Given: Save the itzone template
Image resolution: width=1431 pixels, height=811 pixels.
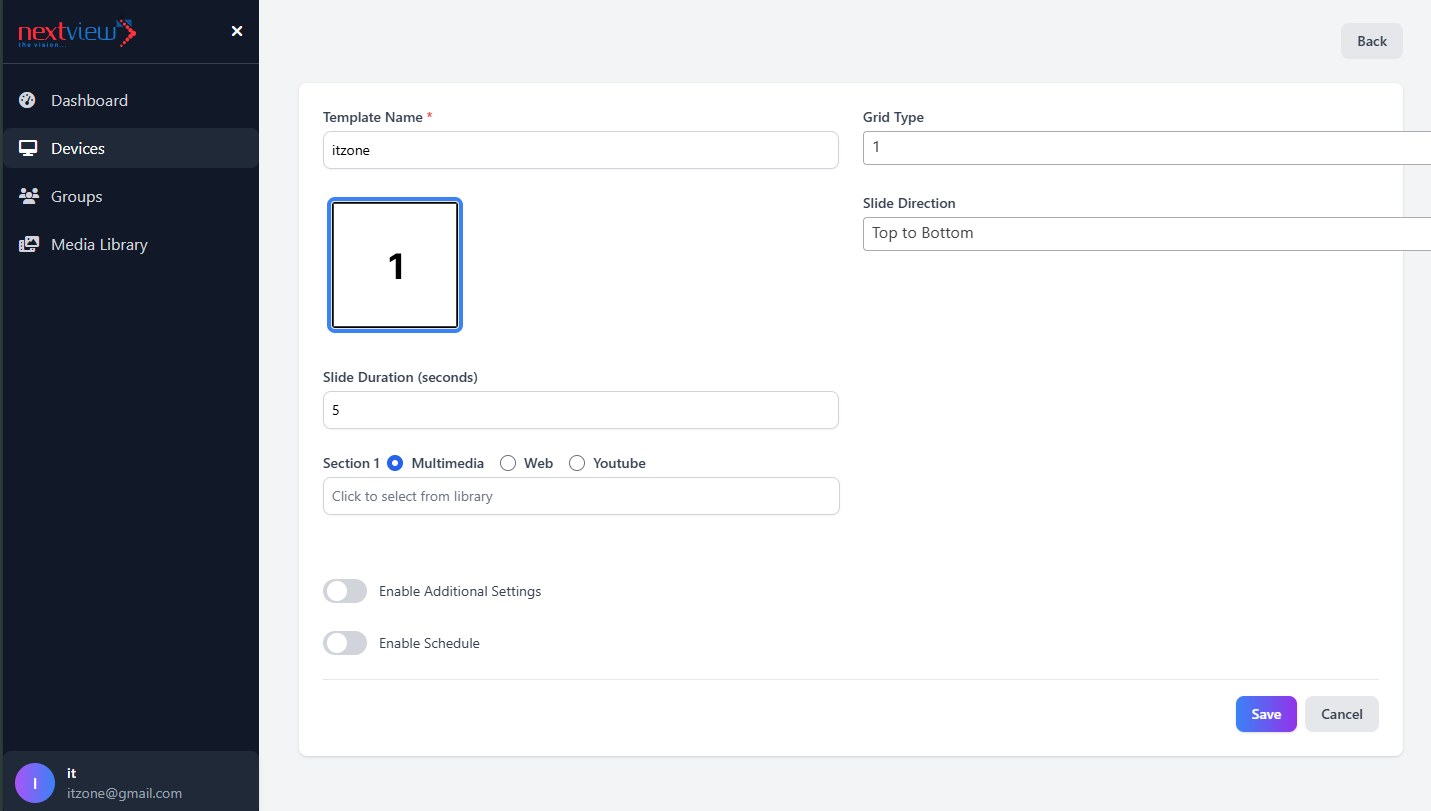Looking at the screenshot, I should (x=1265, y=713).
